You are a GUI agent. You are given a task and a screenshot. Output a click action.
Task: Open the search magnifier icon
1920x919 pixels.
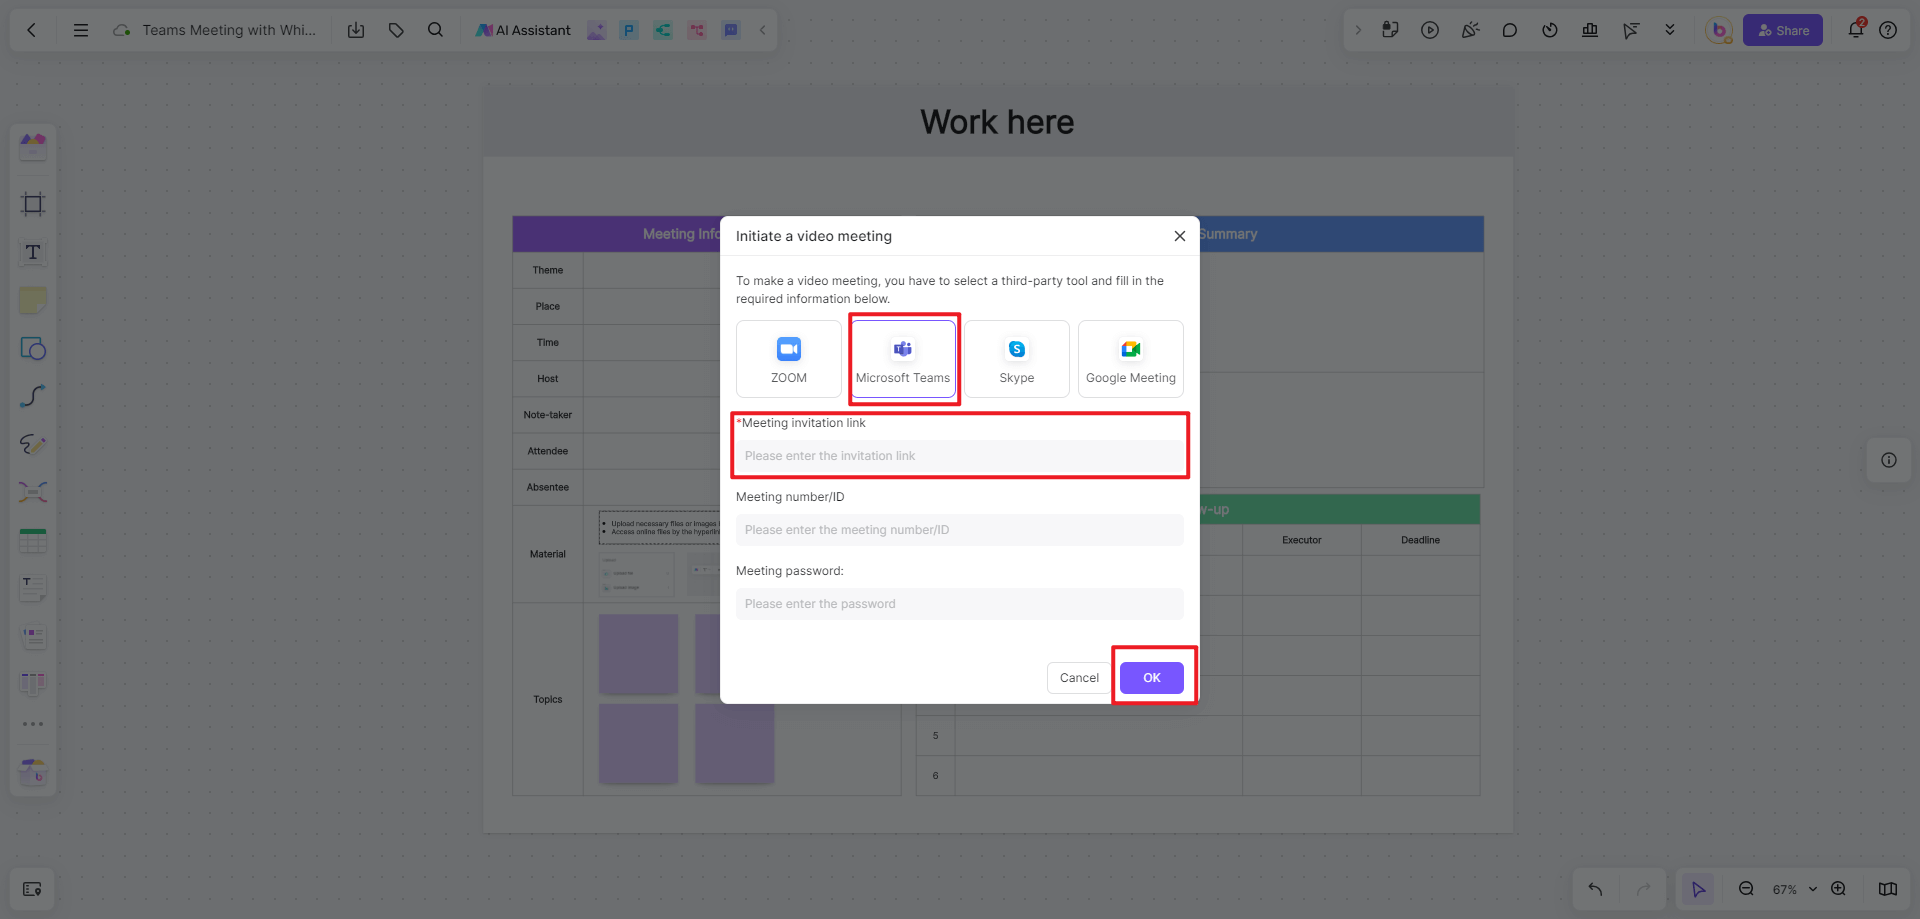coord(435,30)
